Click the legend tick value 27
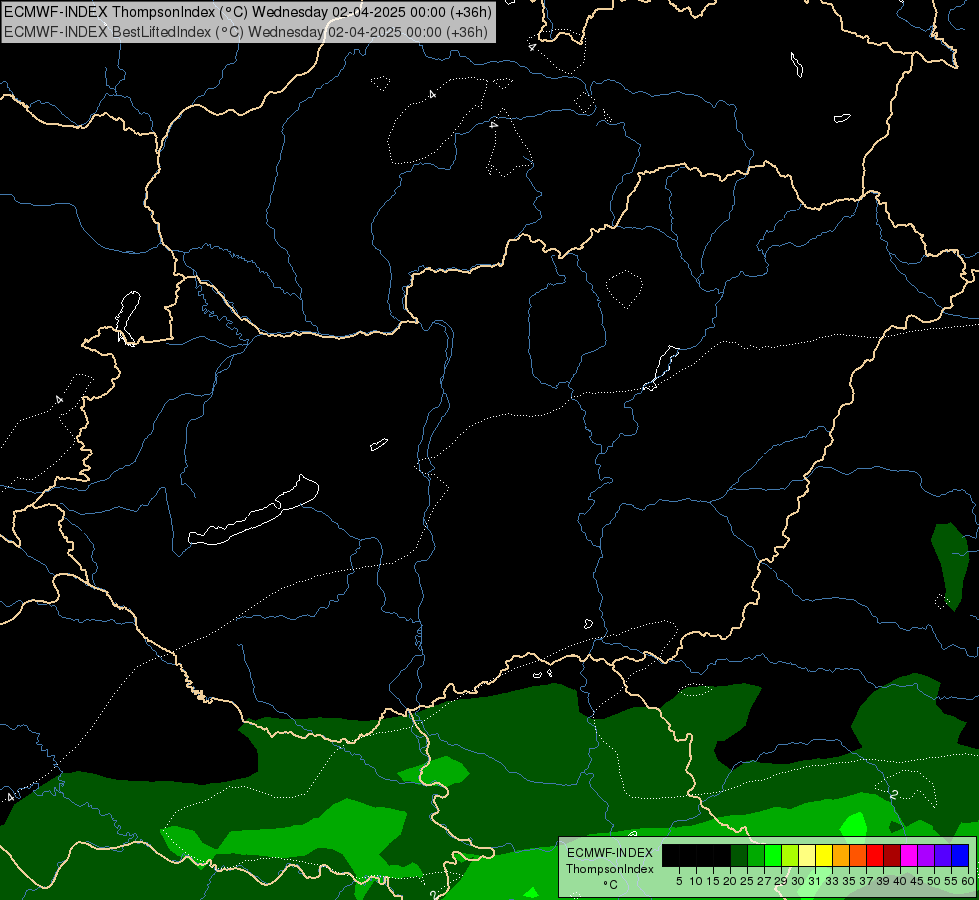This screenshot has width=979, height=900. coord(764,881)
